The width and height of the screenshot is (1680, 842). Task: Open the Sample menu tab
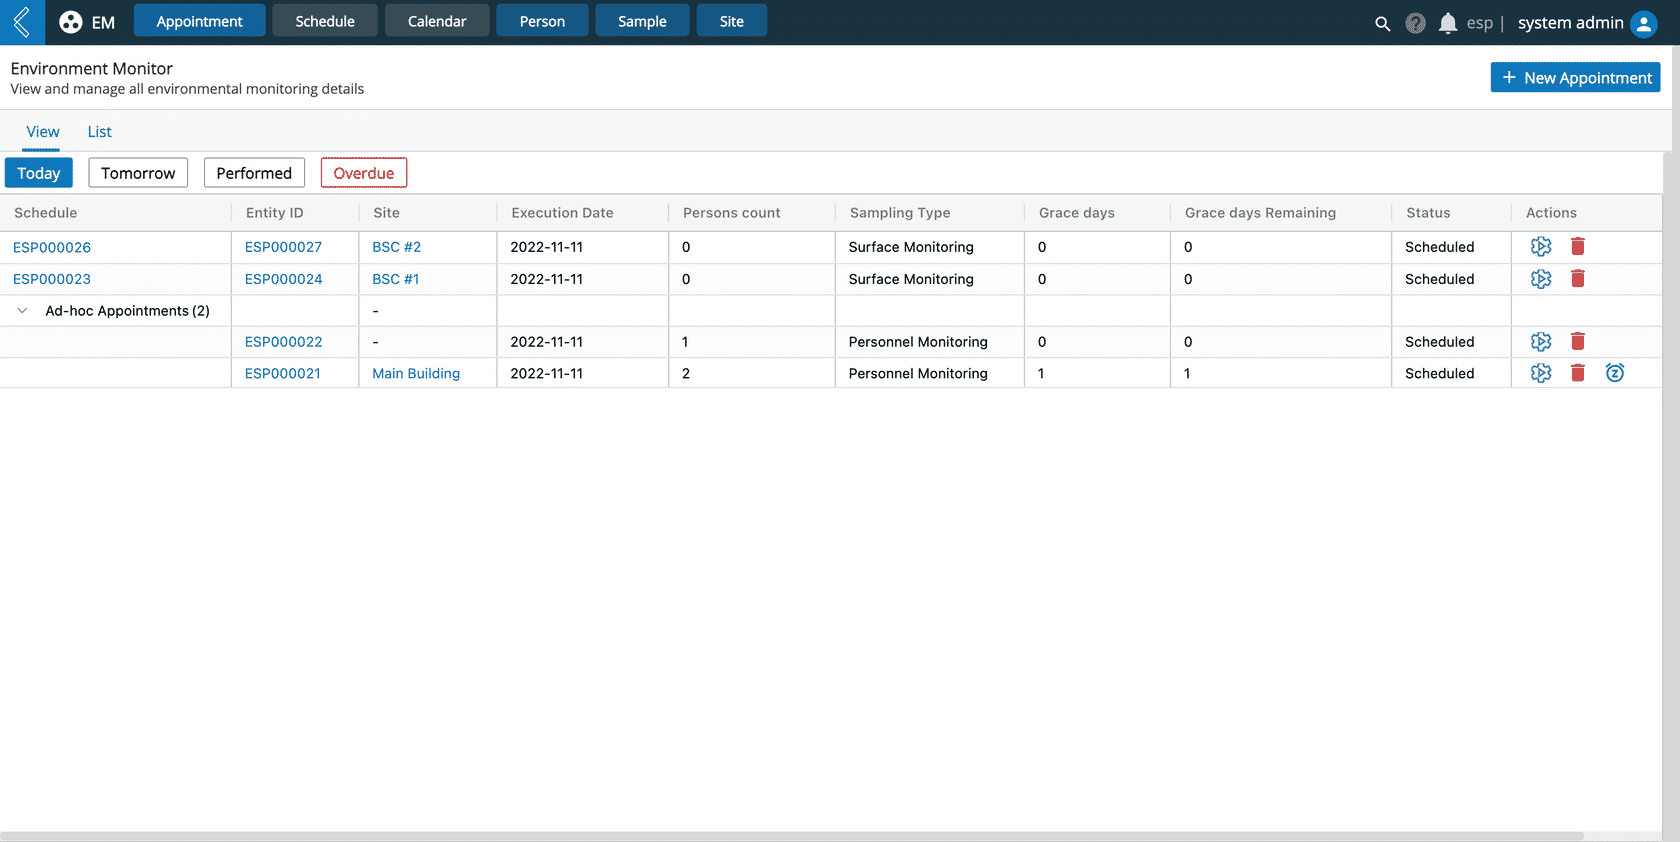642,21
